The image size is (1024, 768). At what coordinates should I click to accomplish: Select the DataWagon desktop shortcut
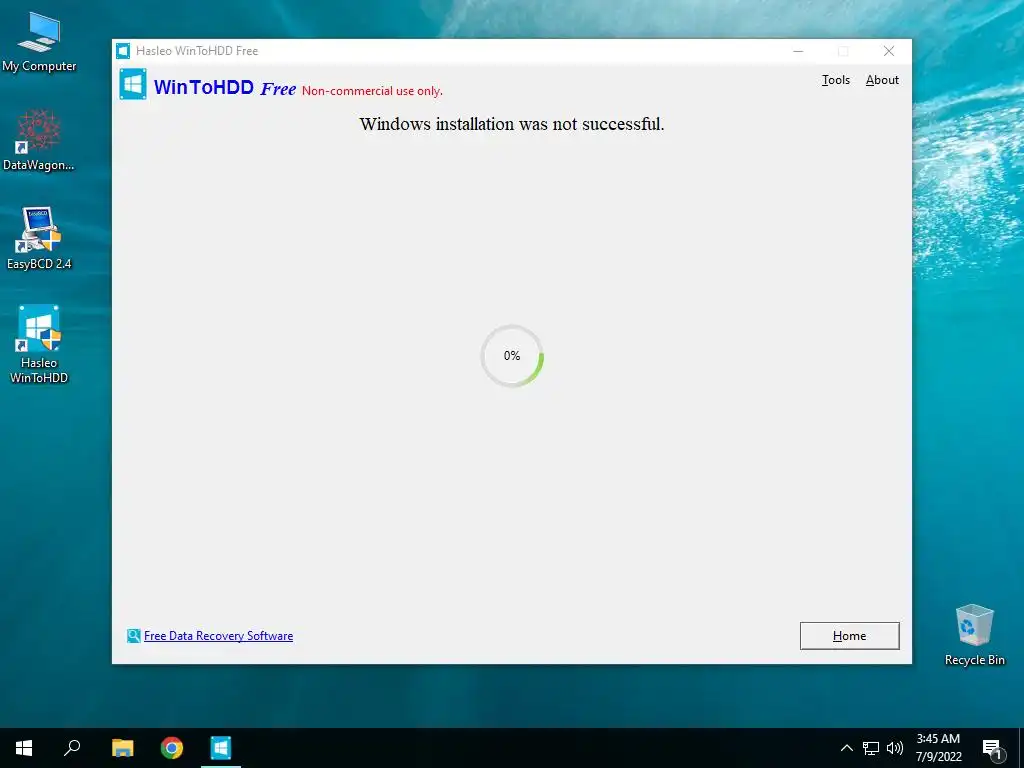pos(39,140)
